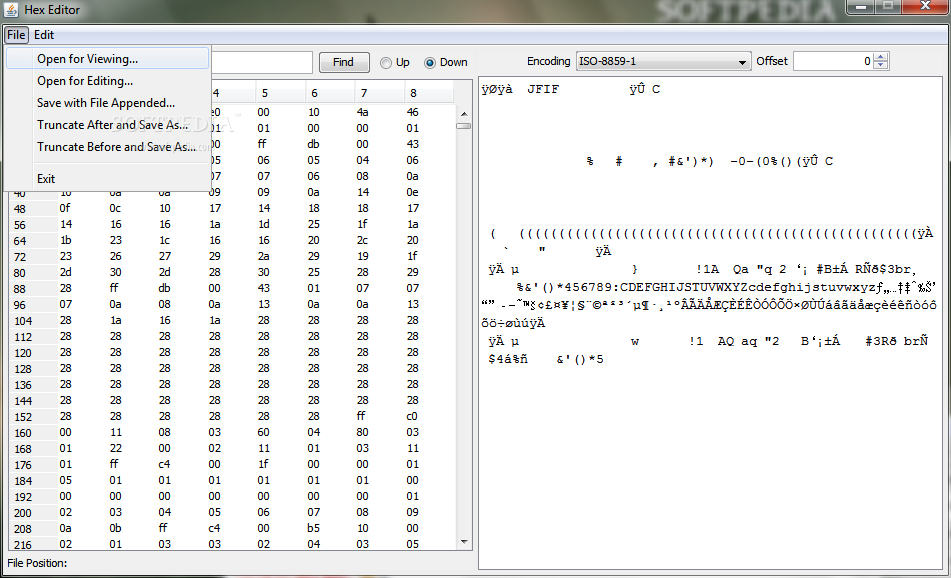Image resolution: width=951 pixels, height=578 pixels.
Task: Select Truncate After and Save As...
Action: 107,125
